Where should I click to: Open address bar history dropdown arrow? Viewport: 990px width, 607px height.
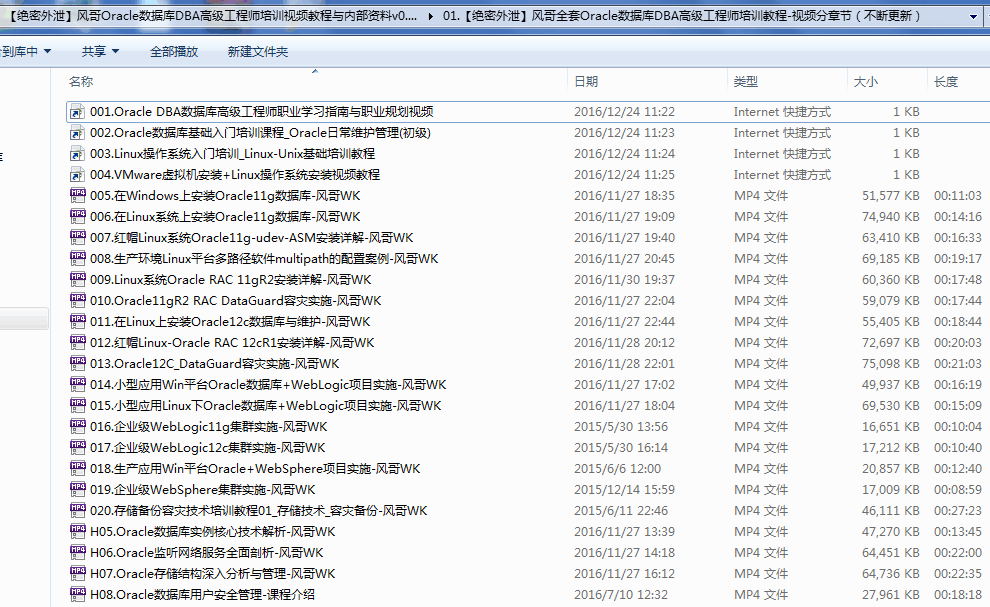(973, 16)
